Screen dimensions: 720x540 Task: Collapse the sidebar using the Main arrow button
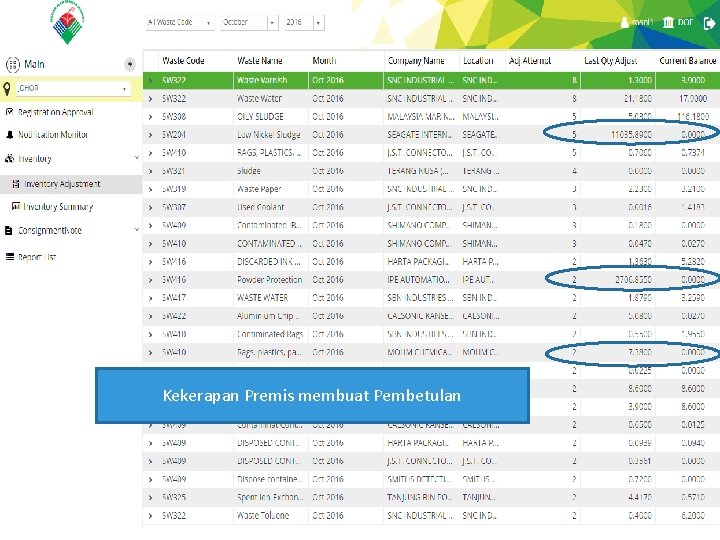(130, 64)
